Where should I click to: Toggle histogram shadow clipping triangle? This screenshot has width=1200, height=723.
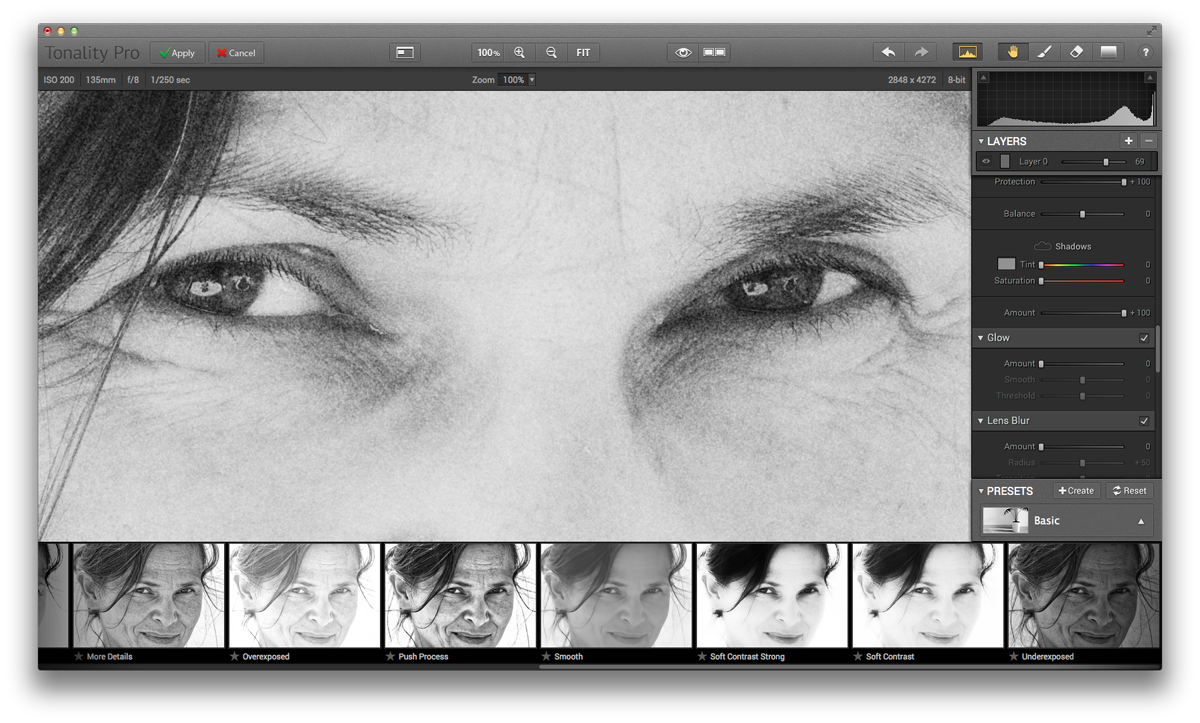click(983, 76)
